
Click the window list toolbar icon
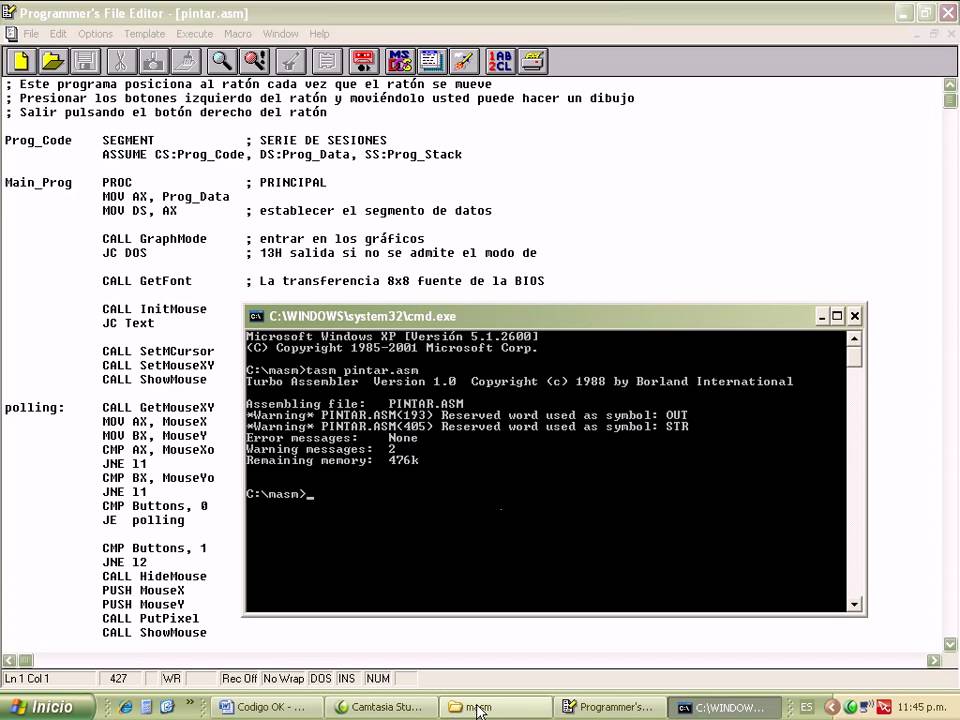(432, 61)
